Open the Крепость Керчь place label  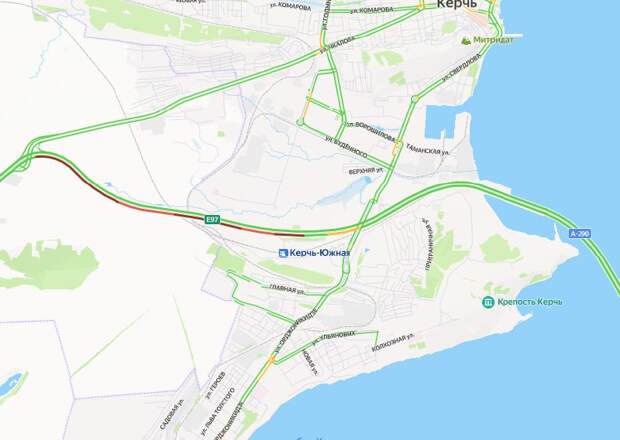(530, 302)
